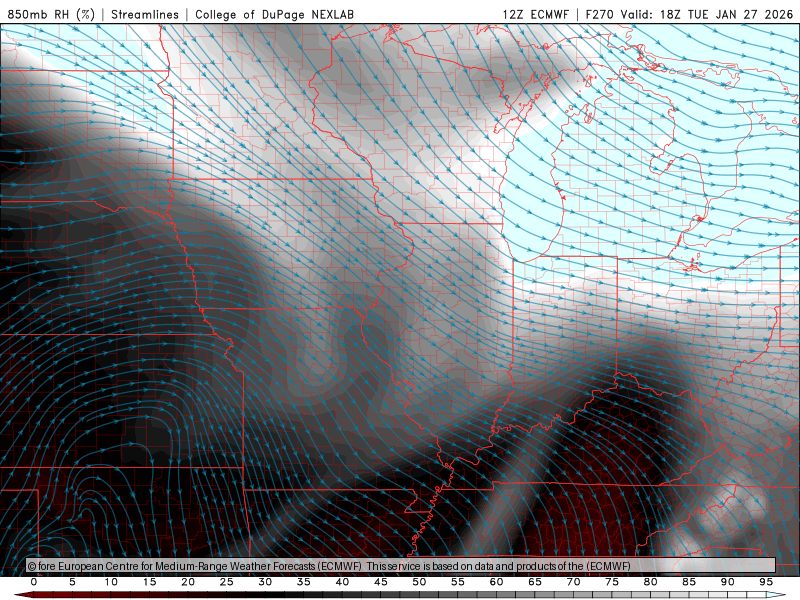Click the "65" label on the color scale
The width and height of the screenshot is (800, 600).
[x=535, y=582]
